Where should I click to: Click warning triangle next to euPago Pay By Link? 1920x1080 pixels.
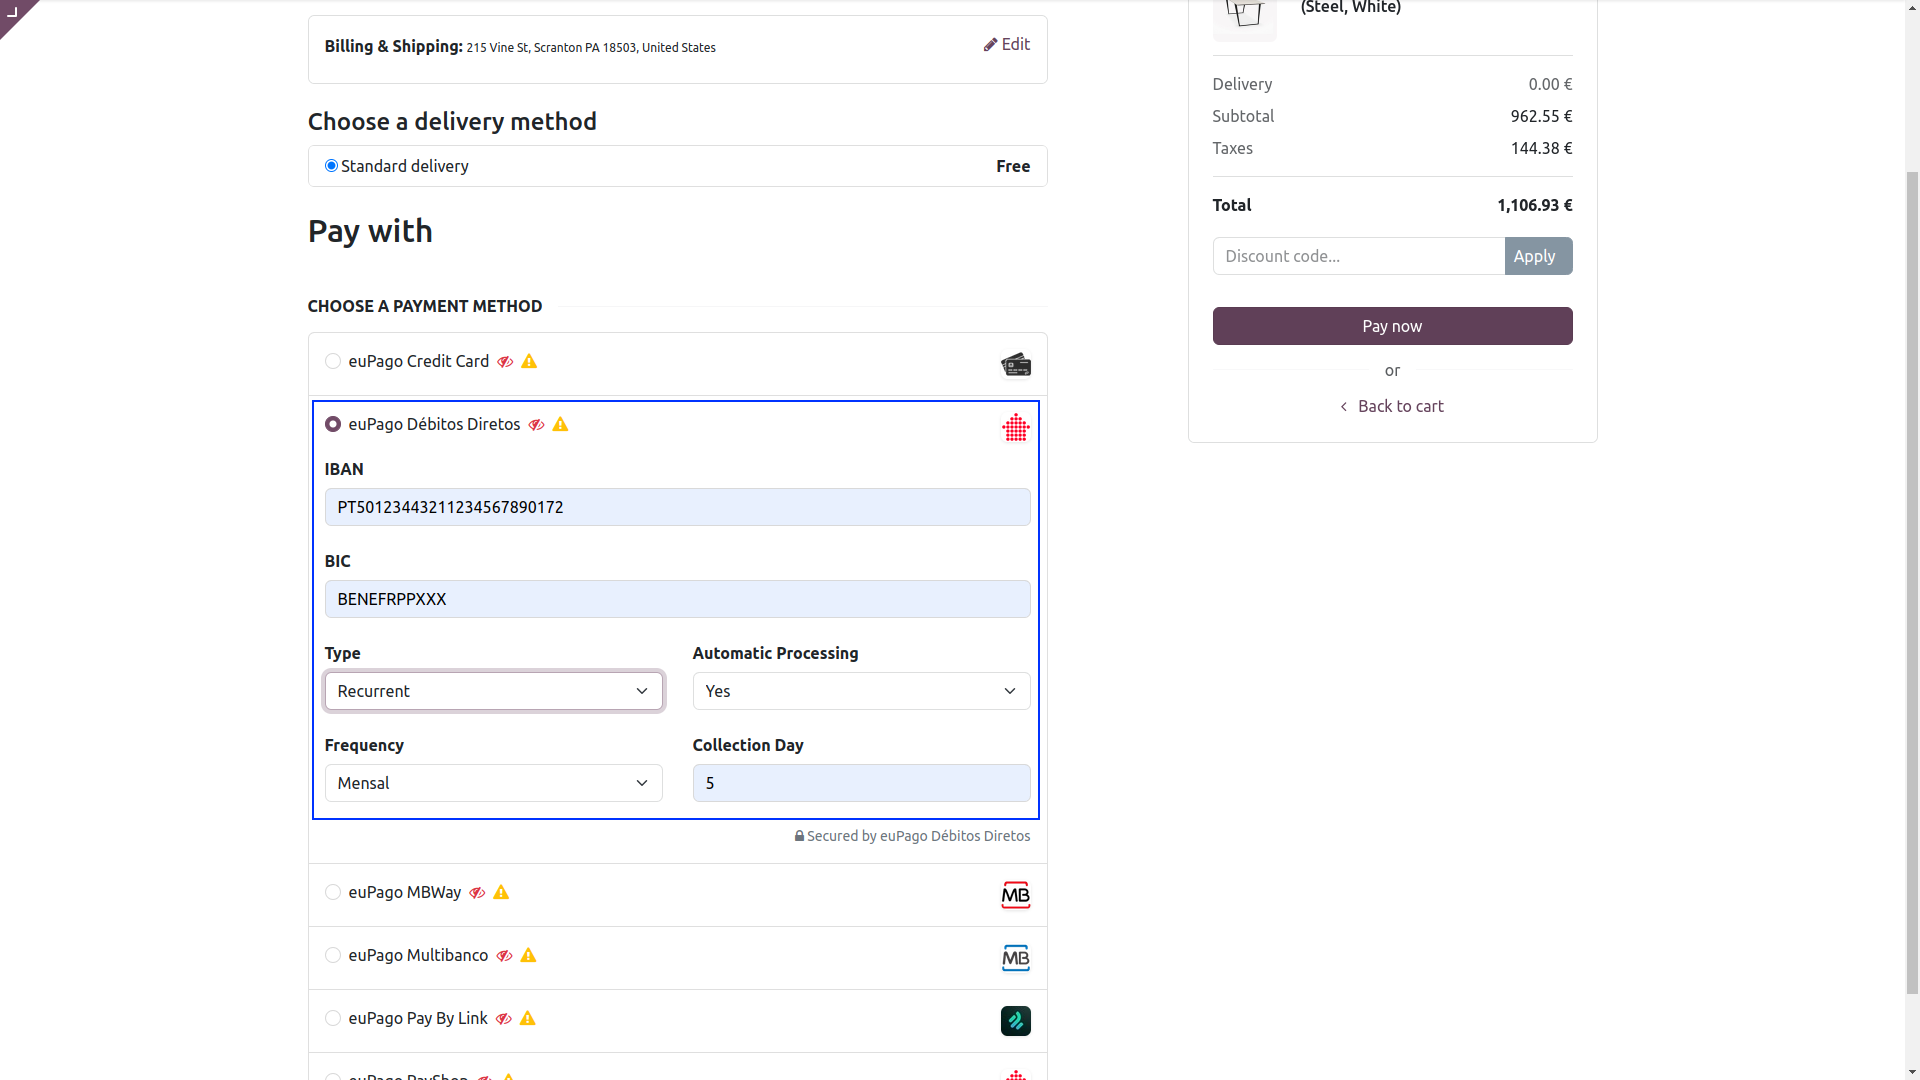point(527,1018)
